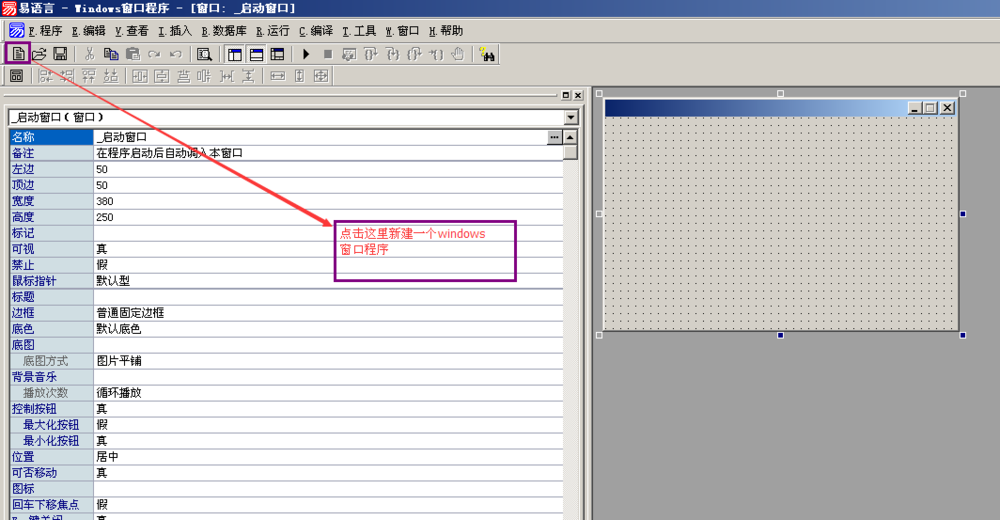Click the Open file toolbar icon
Viewport: 1000px width, 520px height.
(x=39, y=54)
